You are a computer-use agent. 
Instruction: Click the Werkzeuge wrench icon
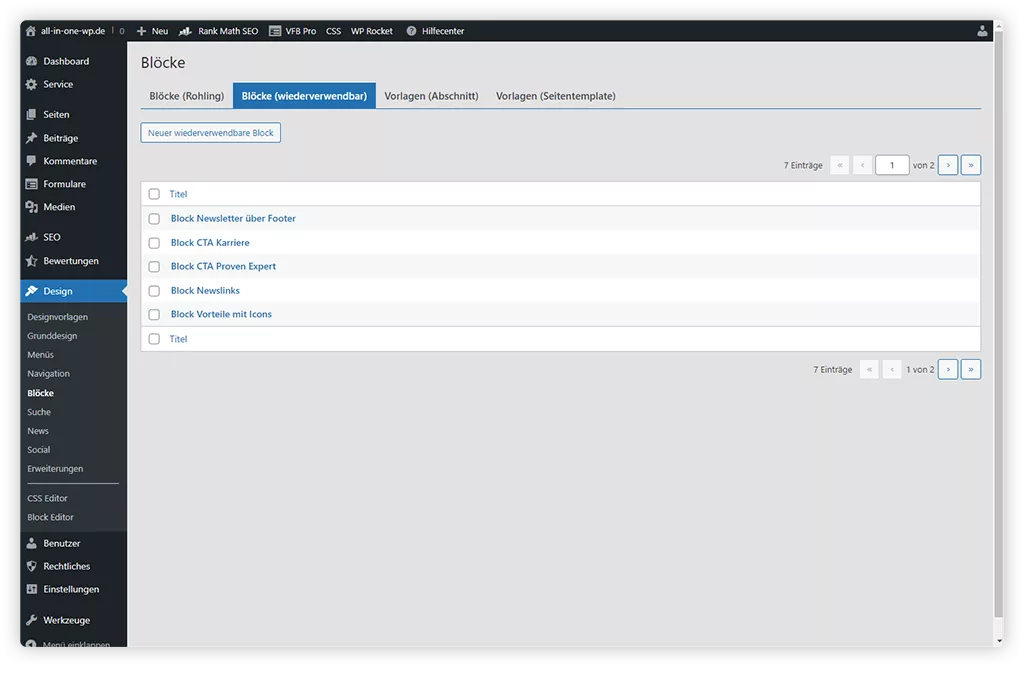pyautogui.click(x=32, y=620)
